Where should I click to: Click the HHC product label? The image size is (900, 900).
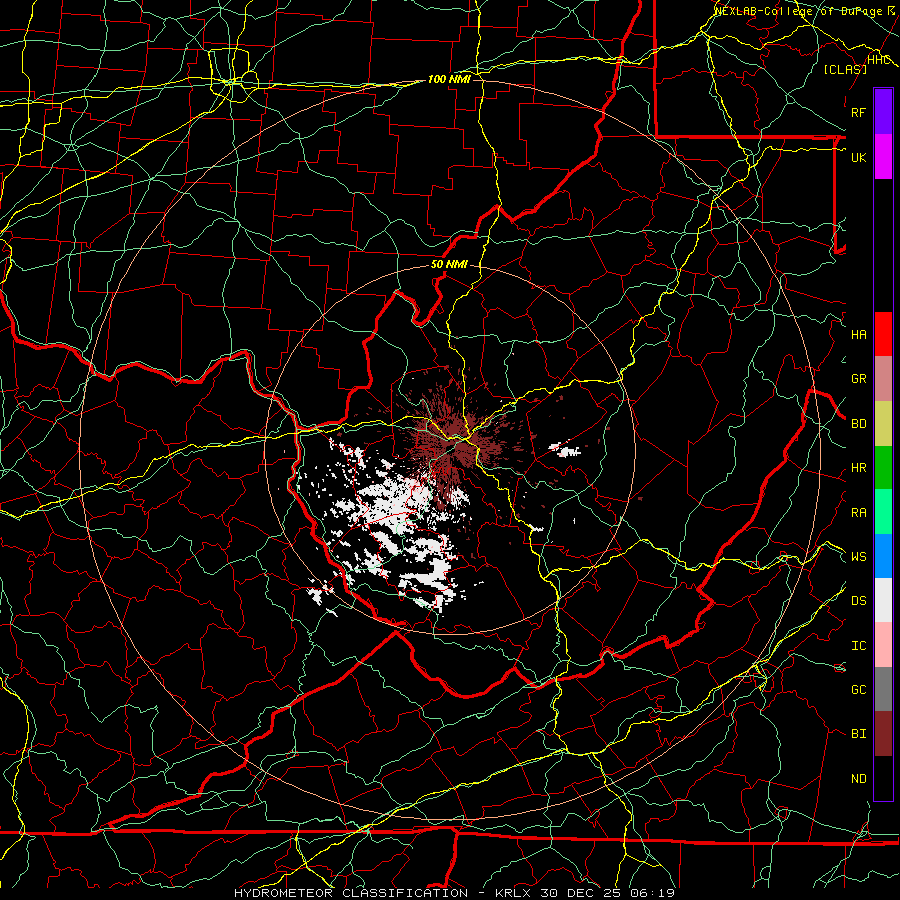pos(879,60)
